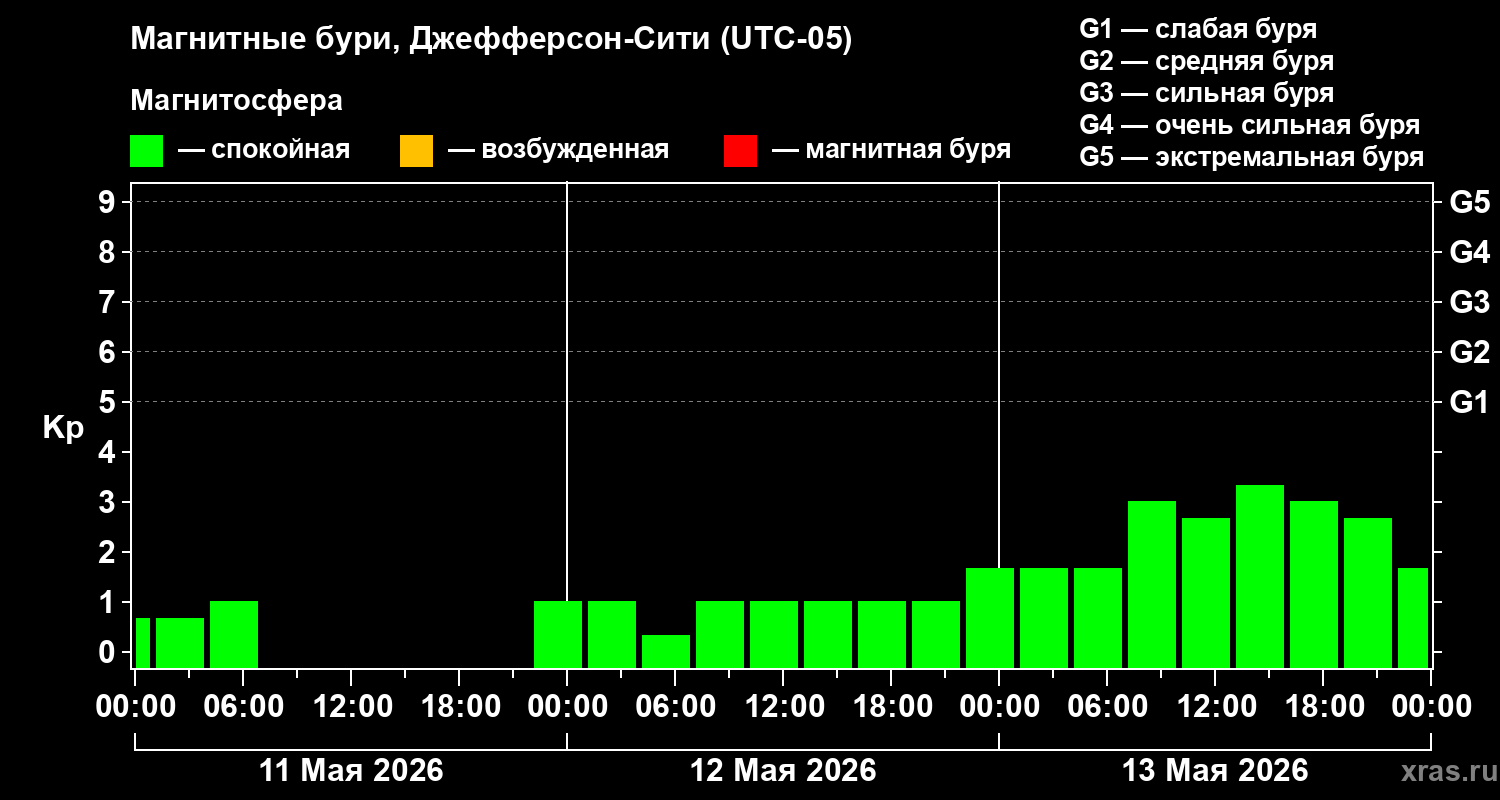The width and height of the screenshot is (1500, 800).
Task: Click the '18:00' time label for 12 Мая
Action: (x=891, y=707)
